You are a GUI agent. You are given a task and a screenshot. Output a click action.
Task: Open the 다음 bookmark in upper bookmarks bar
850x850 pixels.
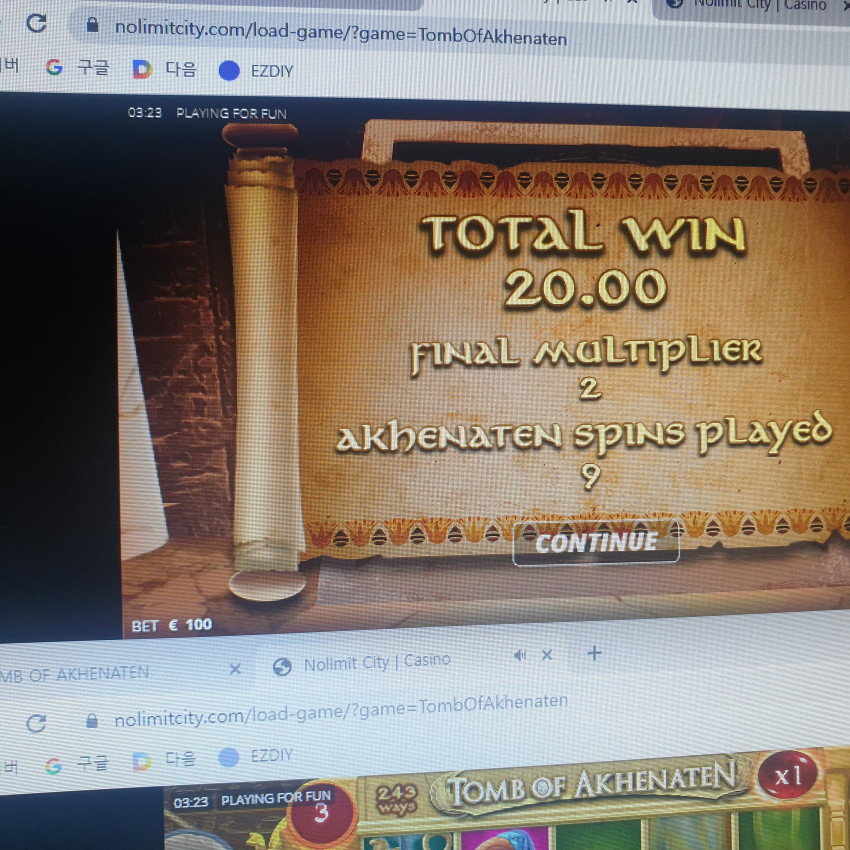coord(181,69)
